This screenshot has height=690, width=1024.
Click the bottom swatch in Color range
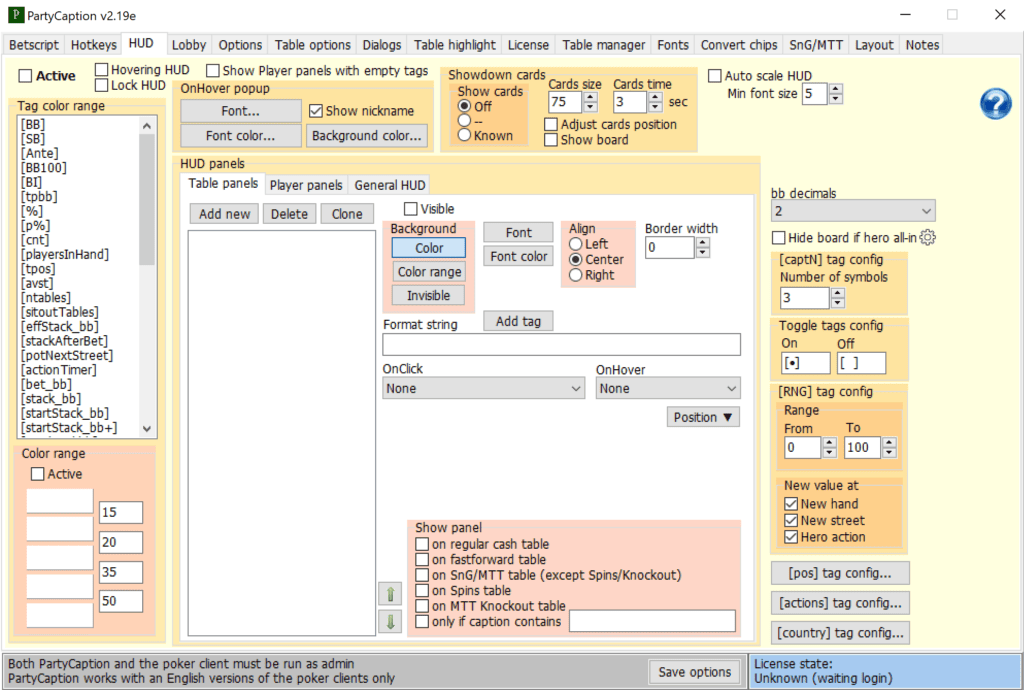[60, 616]
